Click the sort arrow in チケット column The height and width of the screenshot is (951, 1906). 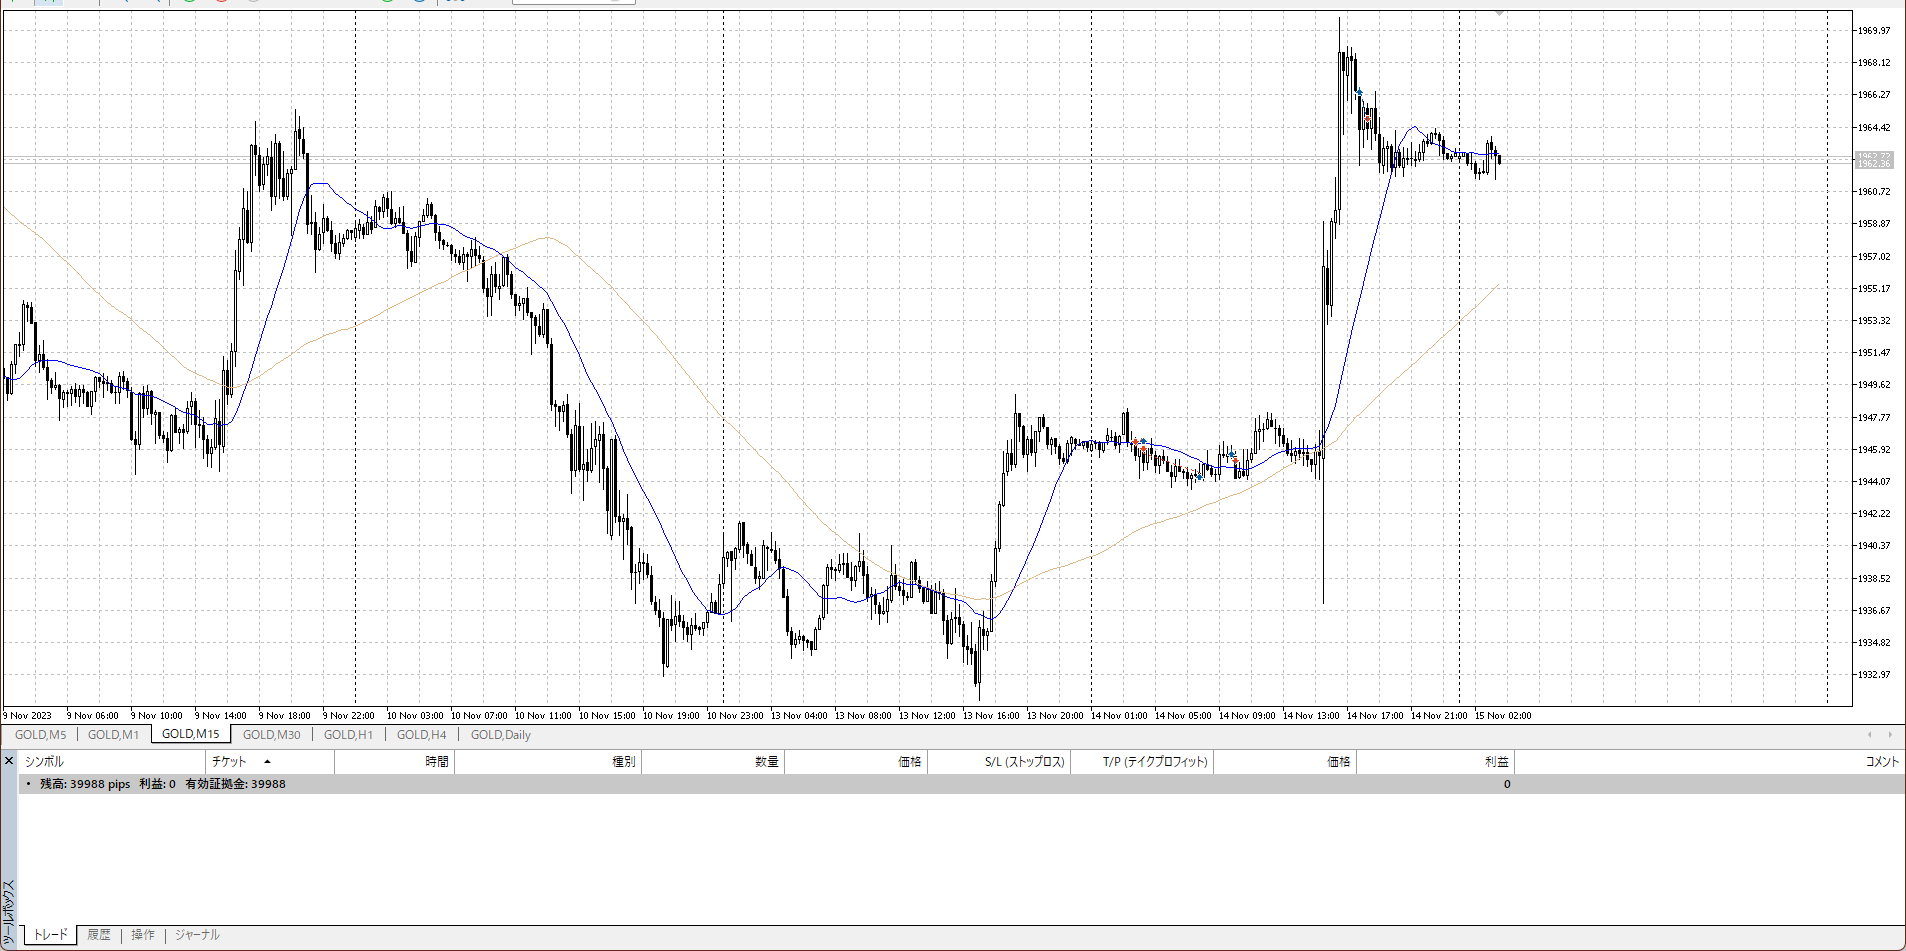[x=267, y=762]
